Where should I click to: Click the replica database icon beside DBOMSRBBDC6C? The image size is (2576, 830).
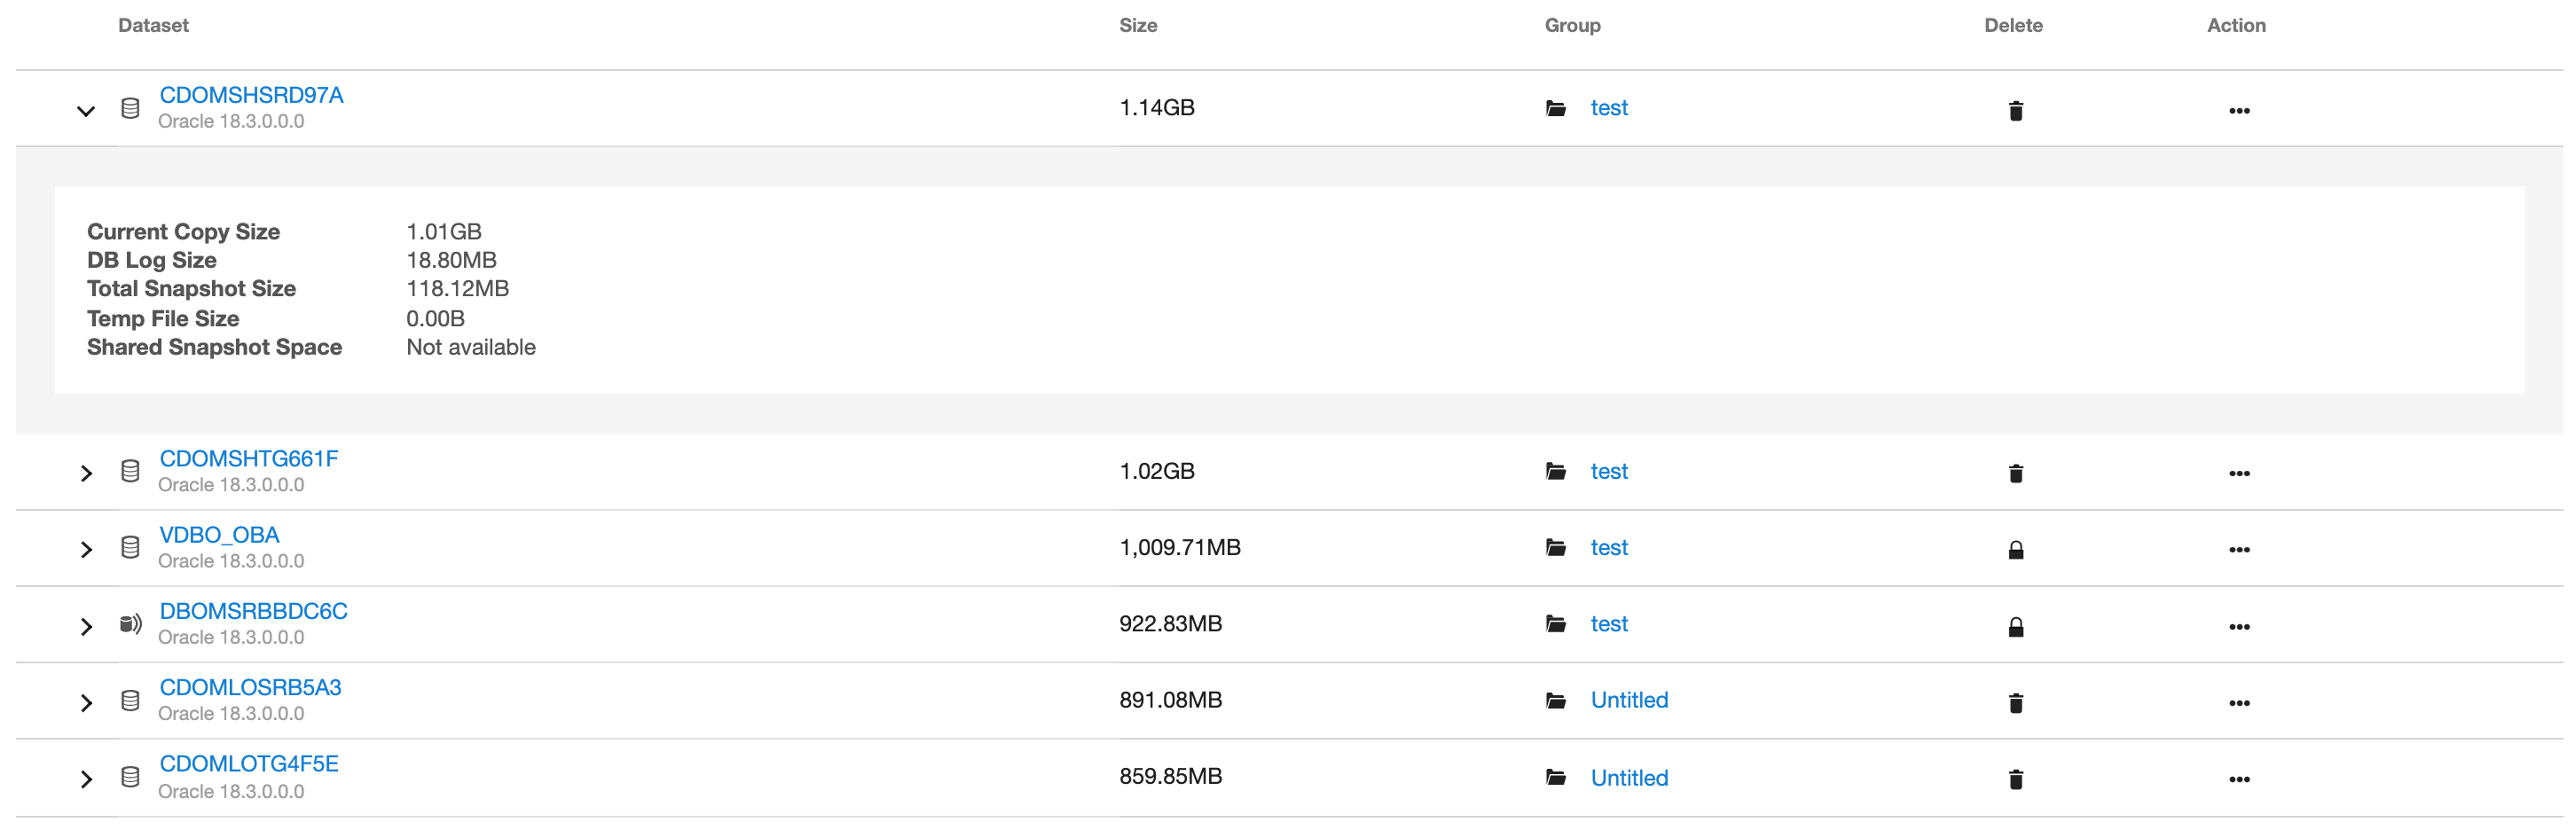pyautogui.click(x=130, y=625)
